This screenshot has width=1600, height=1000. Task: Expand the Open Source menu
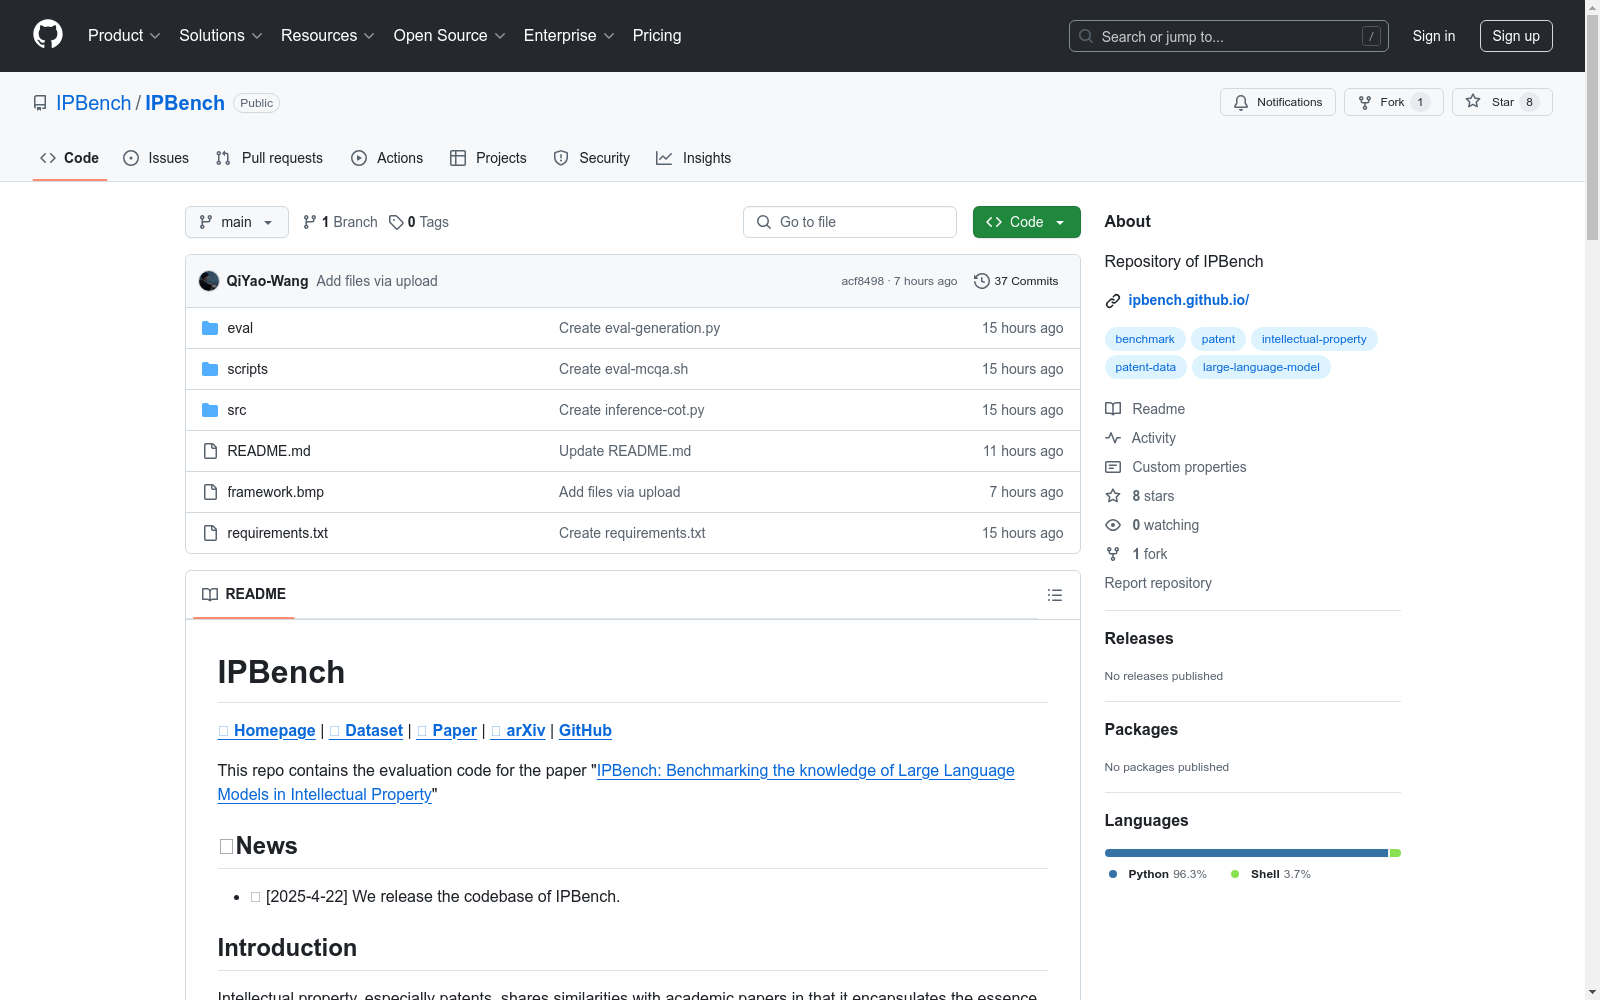(x=450, y=35)
